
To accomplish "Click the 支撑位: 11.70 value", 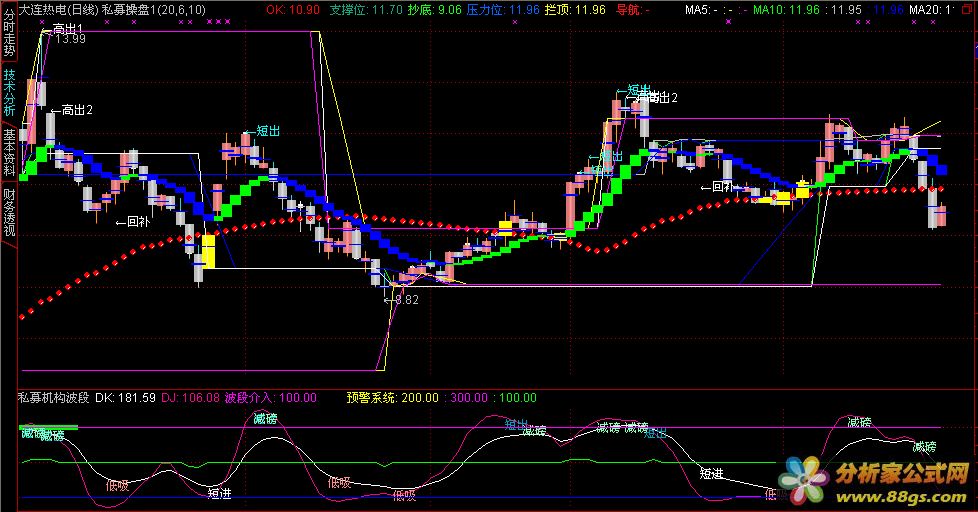I will coord(366,9).
